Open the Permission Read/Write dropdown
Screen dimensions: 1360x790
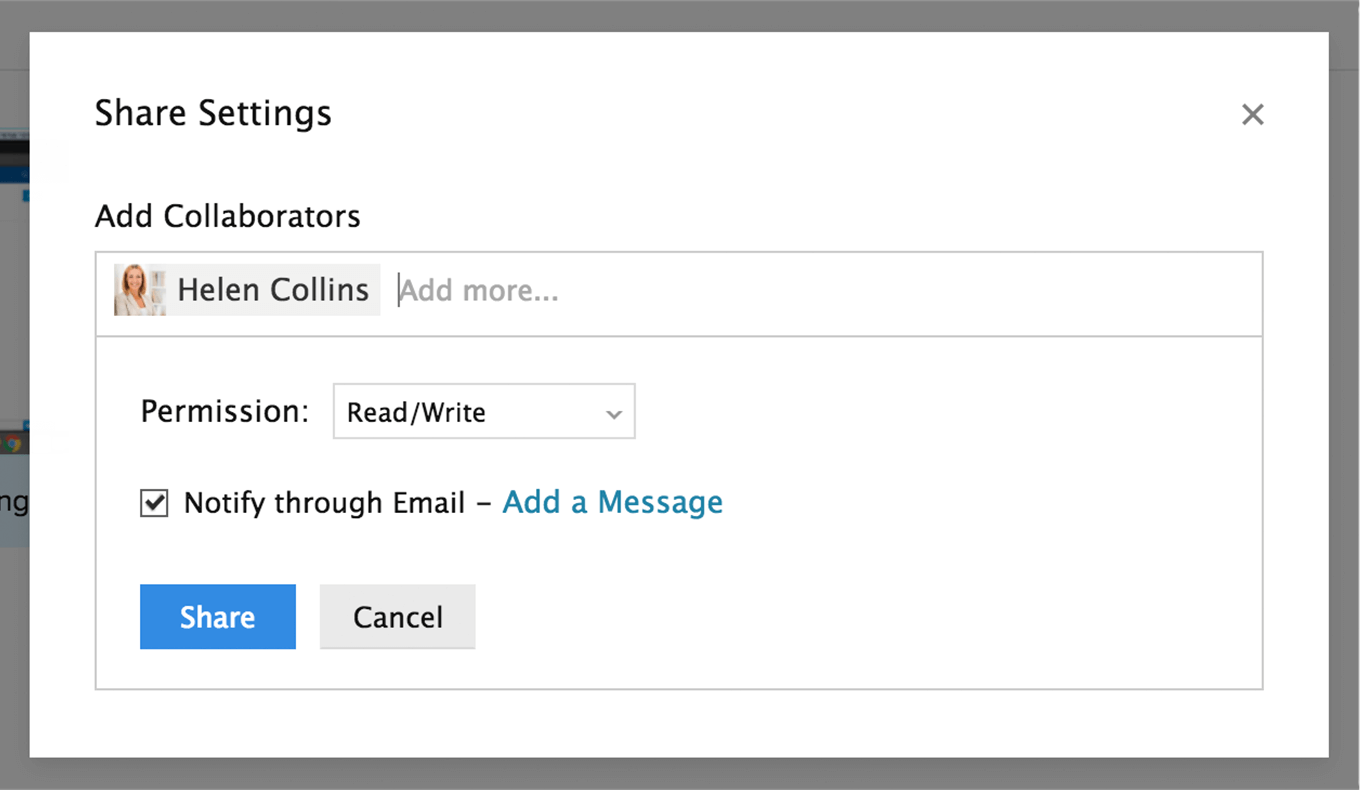coord(484,411)
